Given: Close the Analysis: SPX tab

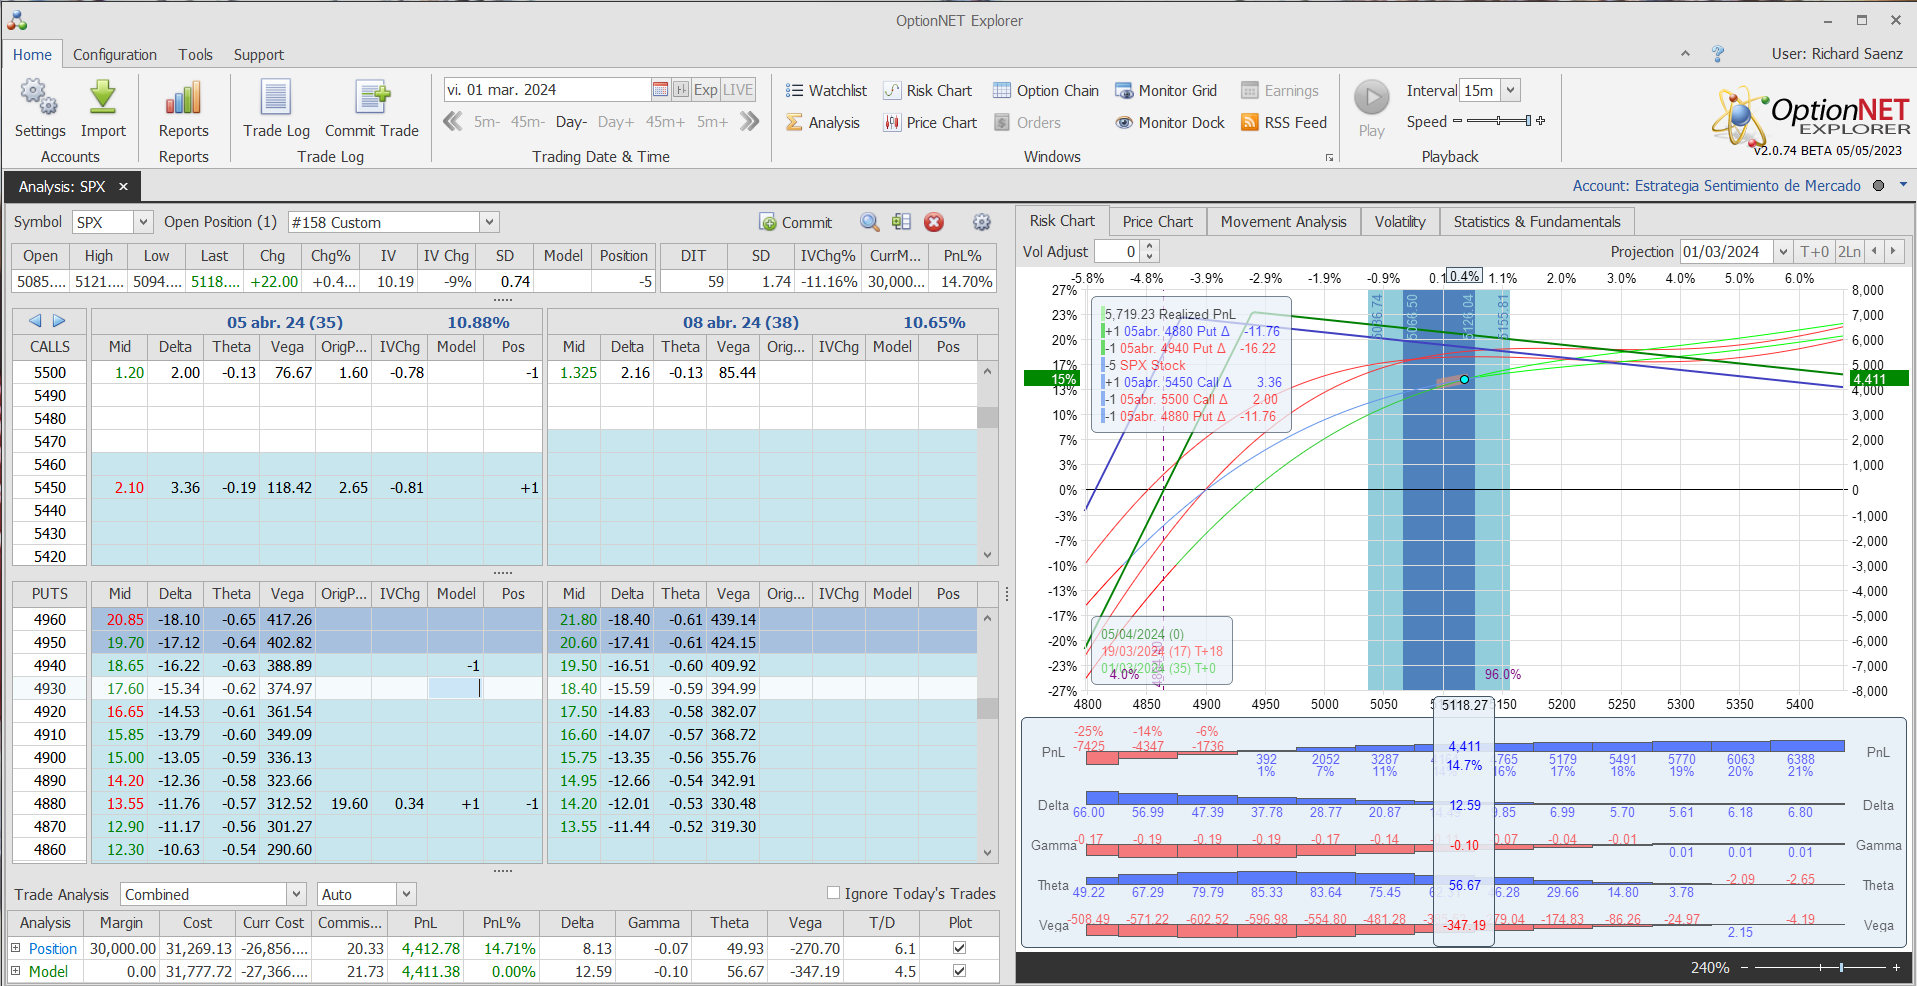Looking at the screenshot, I should [x=123, y=186].
